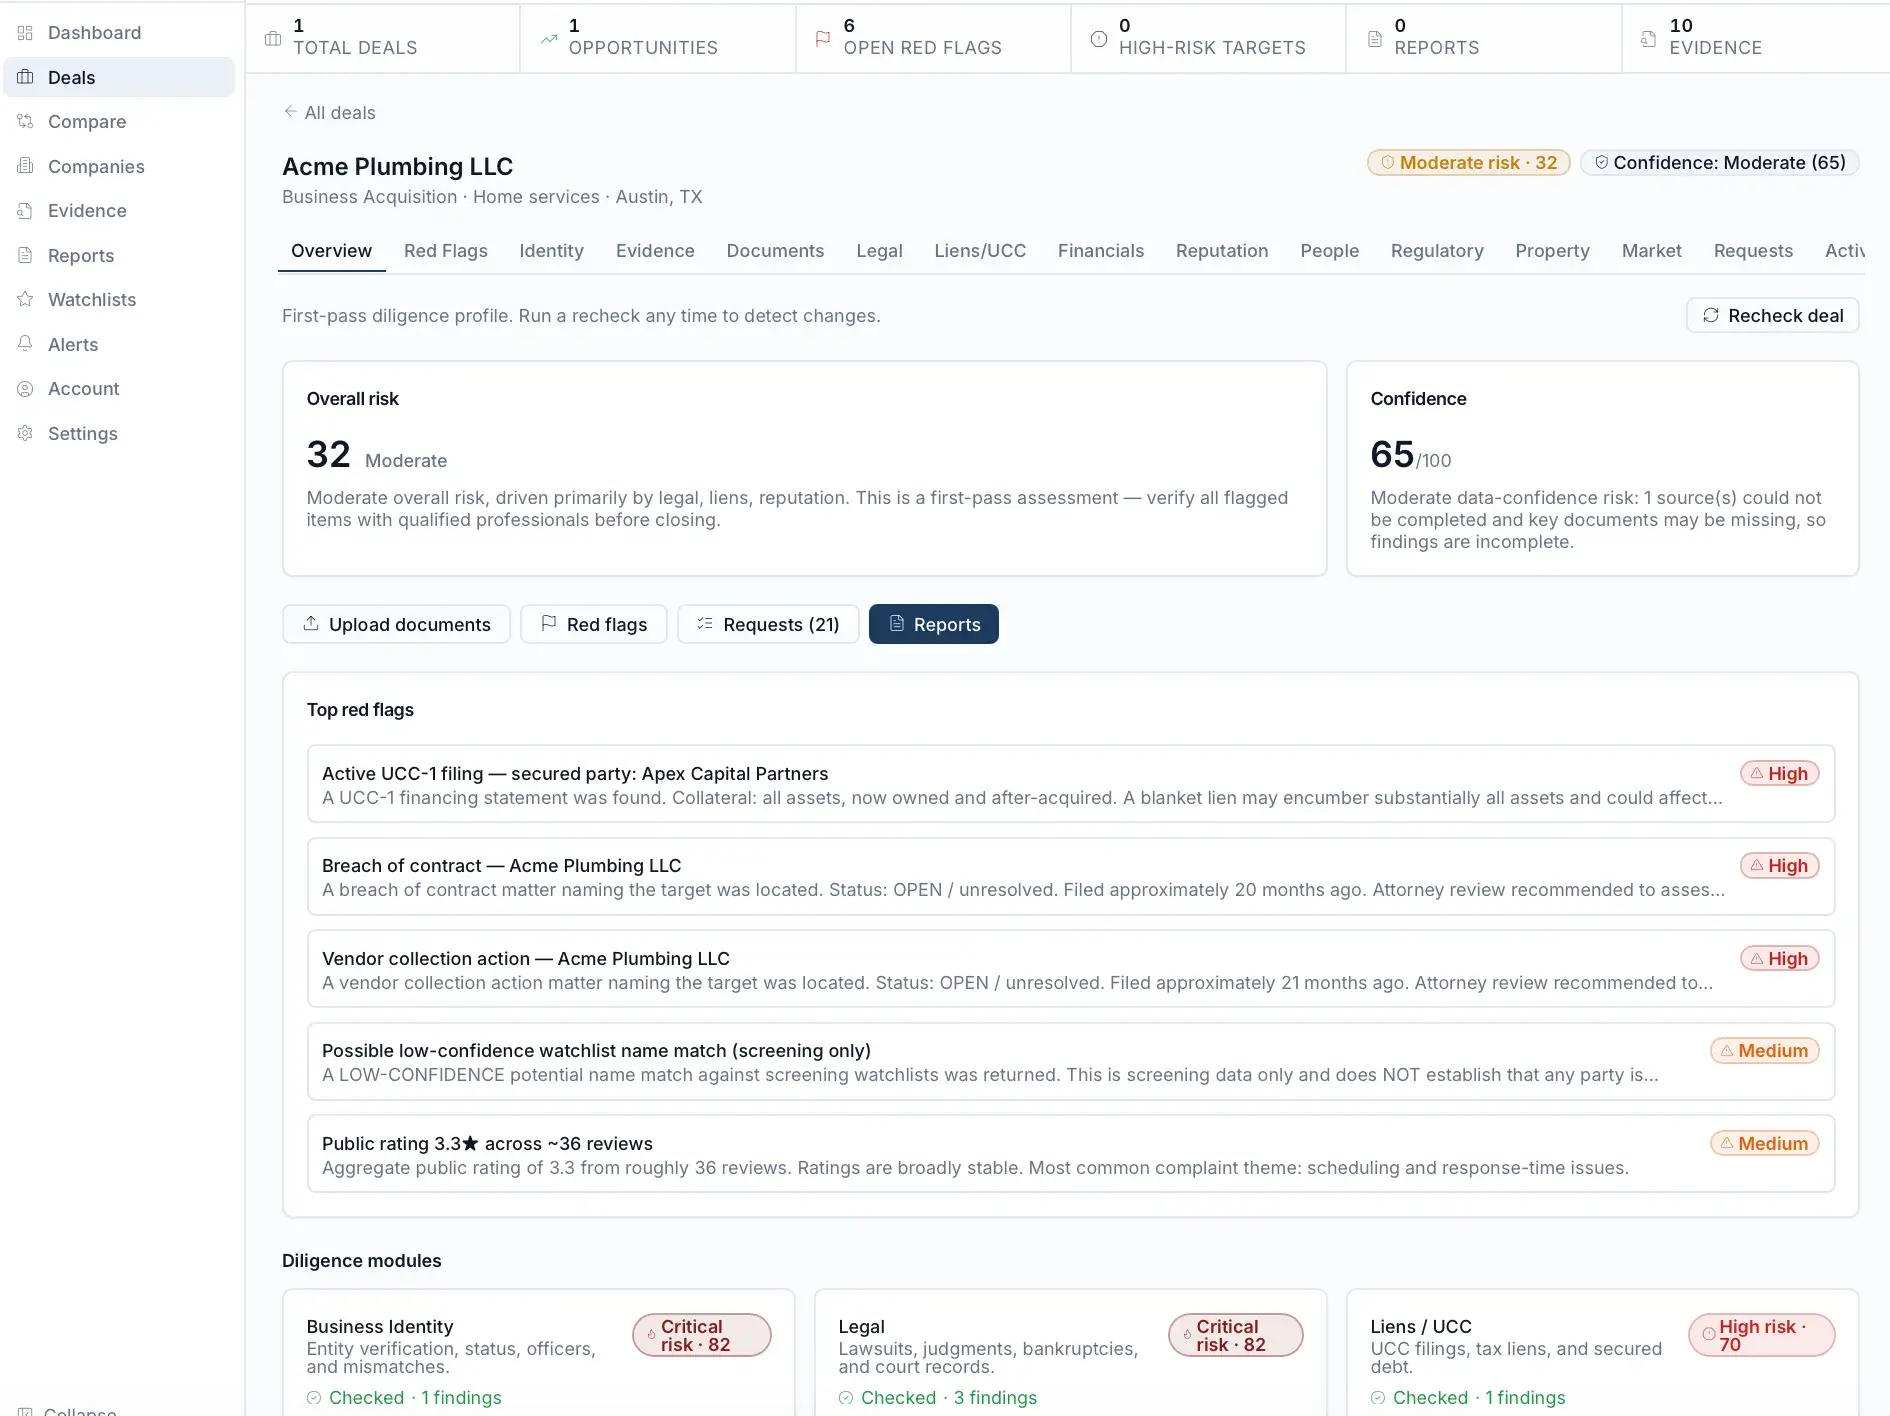1890x1416 pixels.
Task: Click the dark Reports button
Action: coord(934,624)
